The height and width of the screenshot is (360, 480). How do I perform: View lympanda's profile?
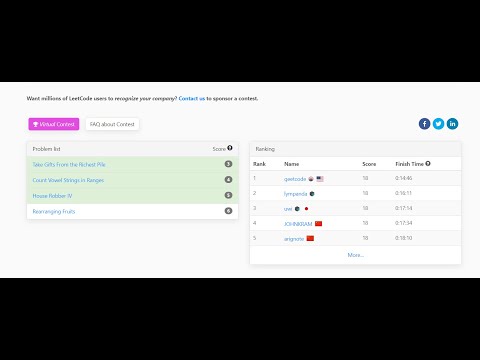pos(295,194)
